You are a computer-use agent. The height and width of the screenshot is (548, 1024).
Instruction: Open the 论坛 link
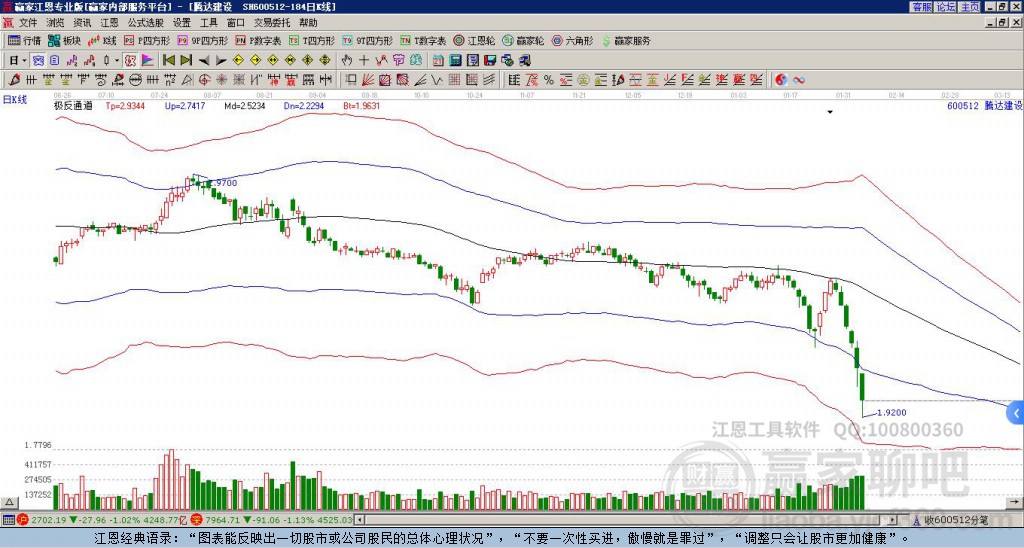pyautogui.click(x=946, y=7)
